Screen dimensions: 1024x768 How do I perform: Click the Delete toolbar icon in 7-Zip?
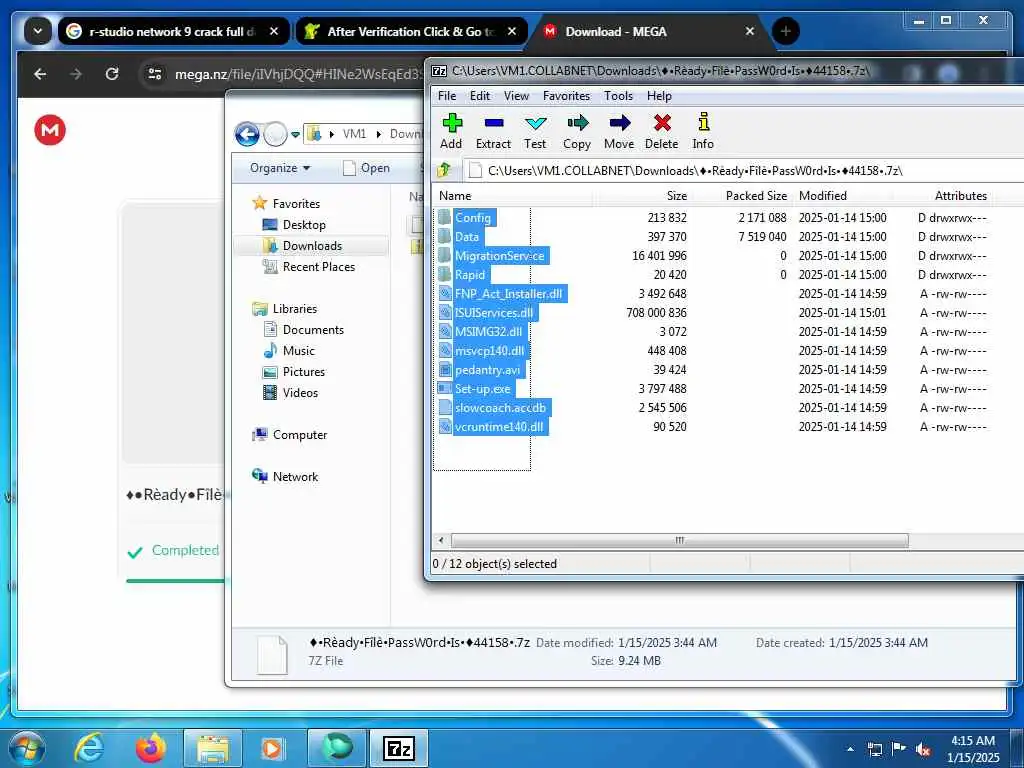[662, 131]
